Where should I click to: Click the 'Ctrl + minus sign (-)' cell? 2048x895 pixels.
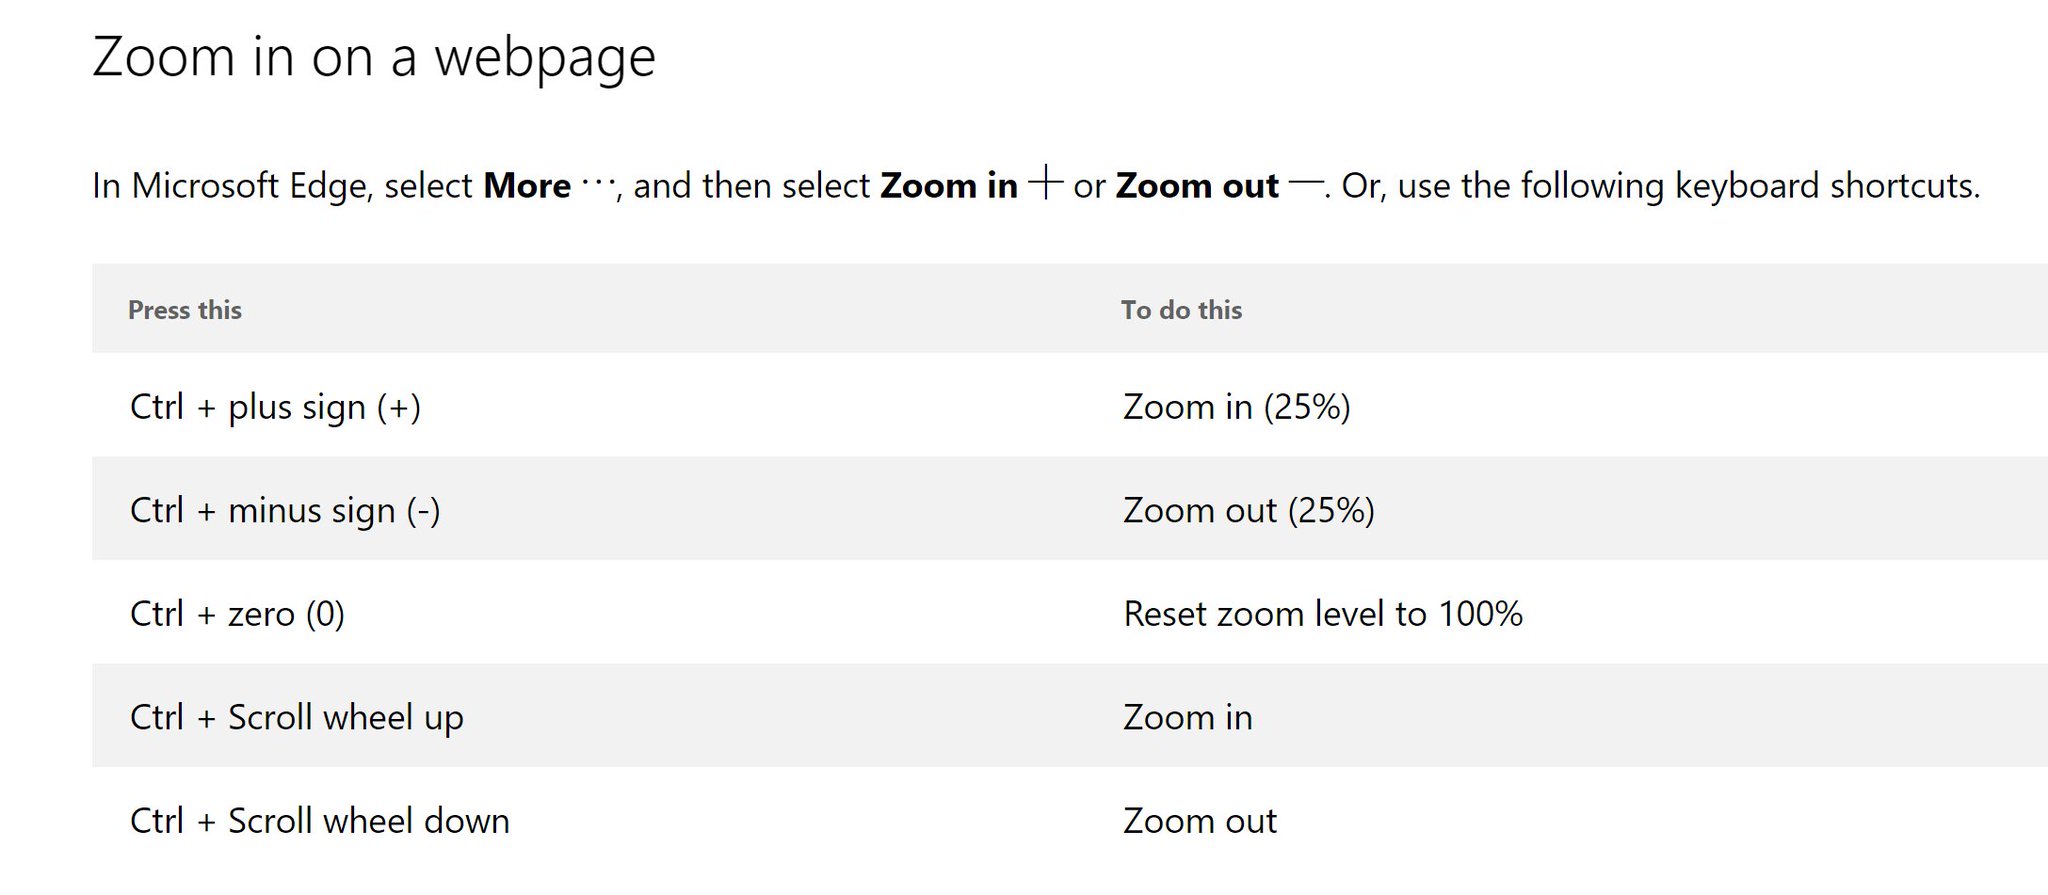click(x=285, y=511)
